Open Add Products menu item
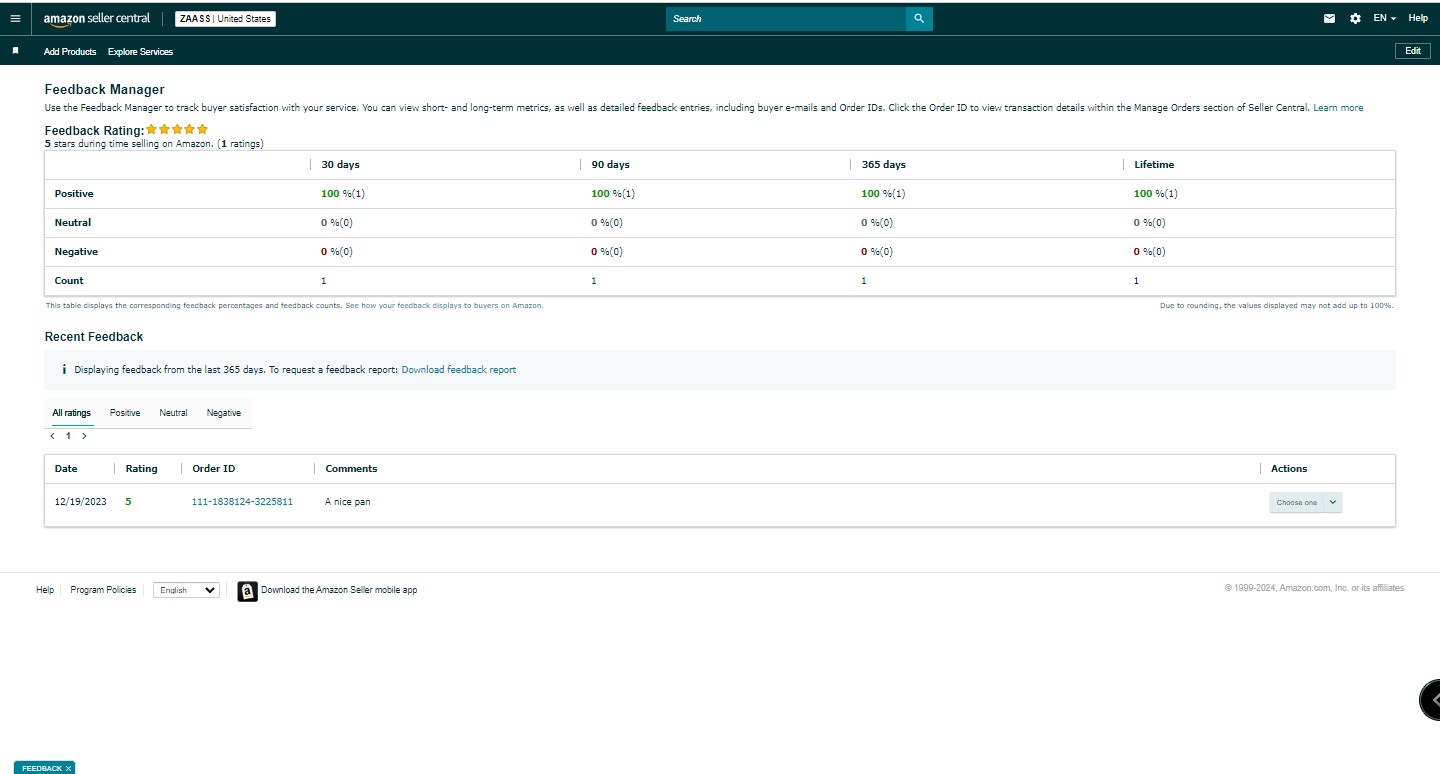 click(70, 51)
